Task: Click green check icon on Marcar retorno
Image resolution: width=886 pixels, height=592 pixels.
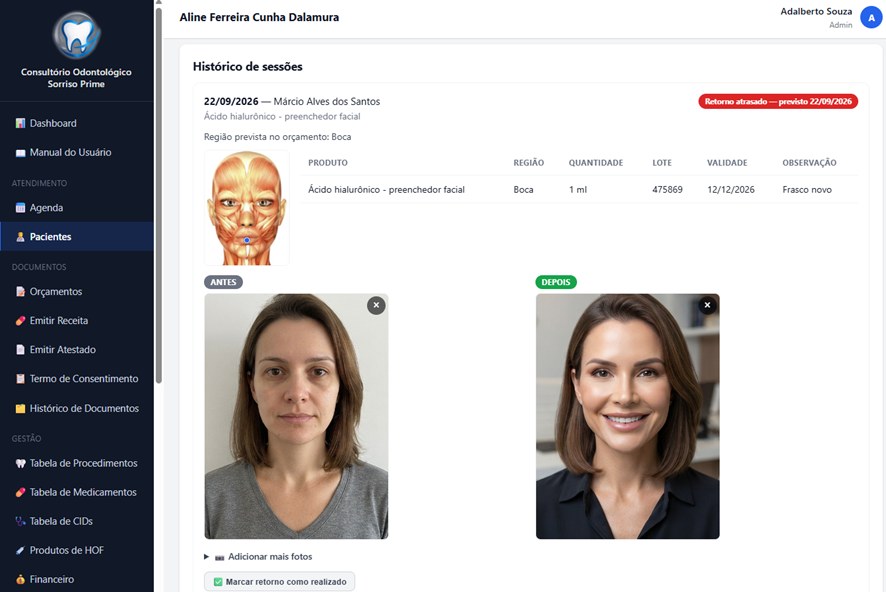Action: [218, 582]
